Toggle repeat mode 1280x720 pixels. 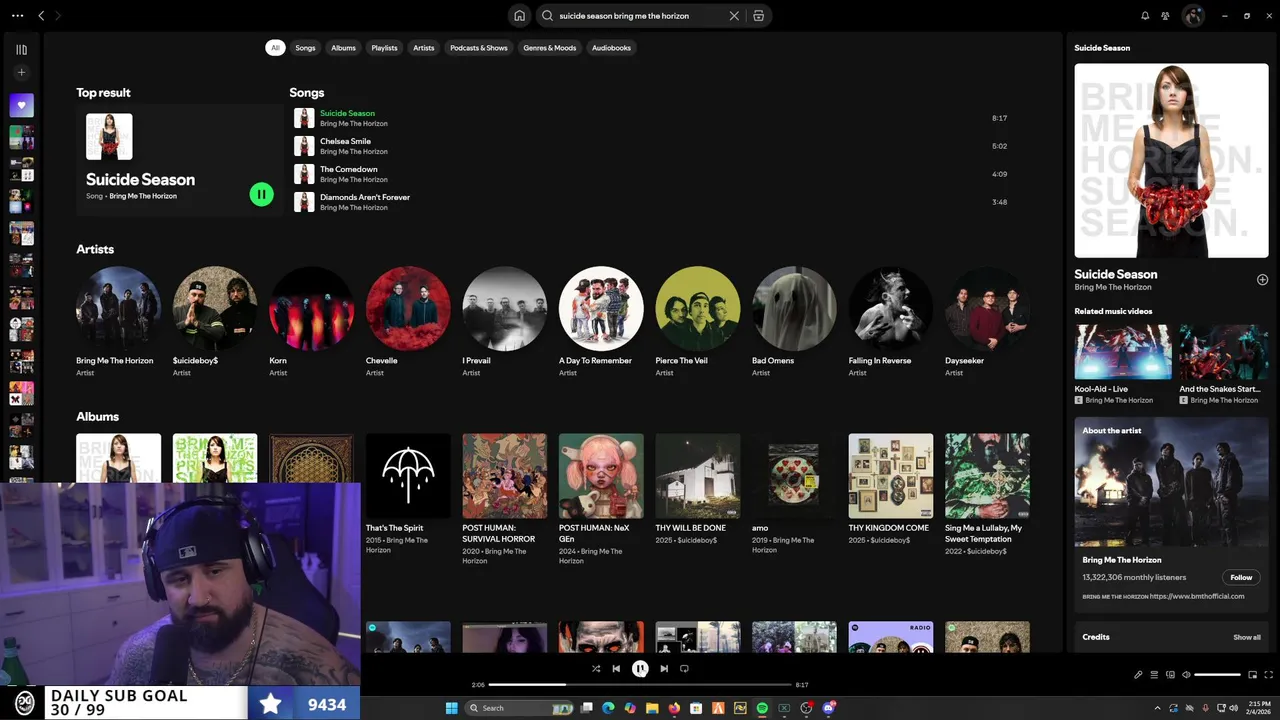point(684,669)
